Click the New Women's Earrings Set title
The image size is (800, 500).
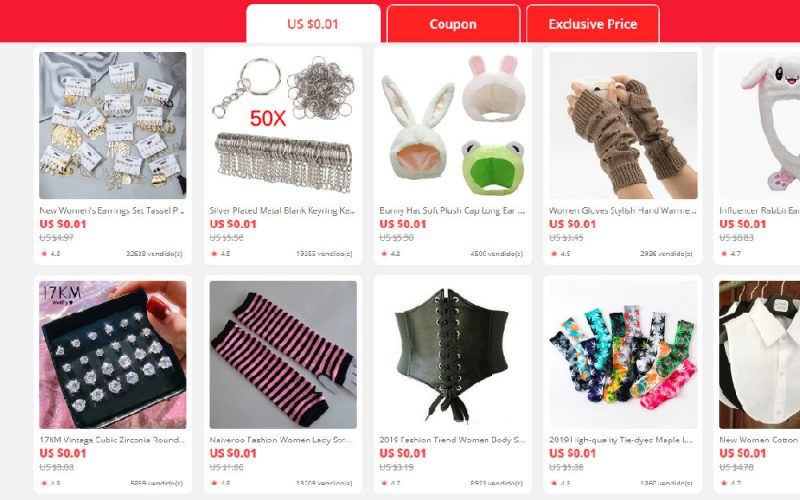[x=112, y=210]
